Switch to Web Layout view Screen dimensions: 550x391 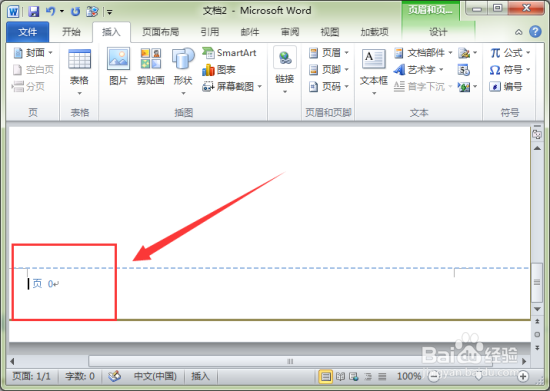[x=354, y=377]
